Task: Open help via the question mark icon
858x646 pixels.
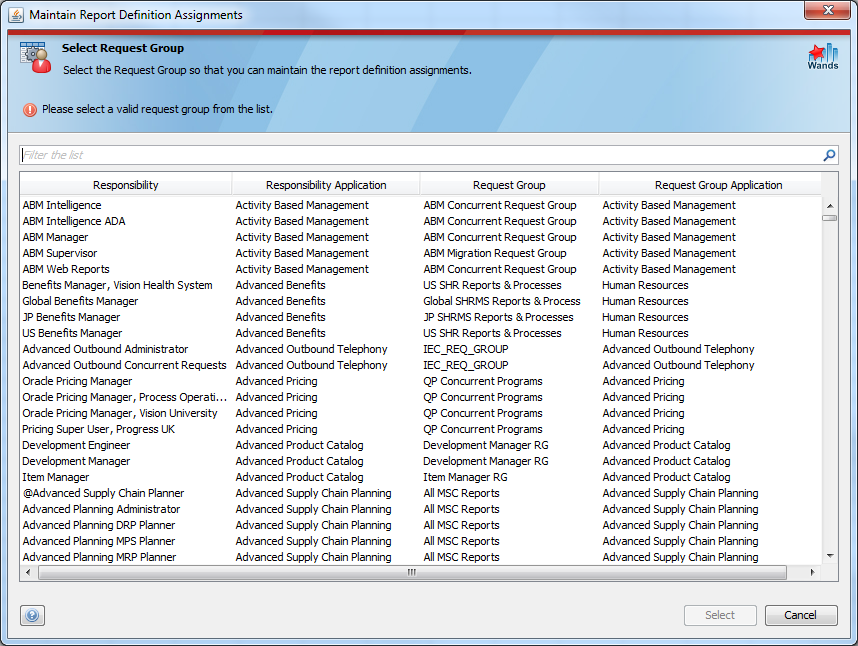Action: pos(32,615)
